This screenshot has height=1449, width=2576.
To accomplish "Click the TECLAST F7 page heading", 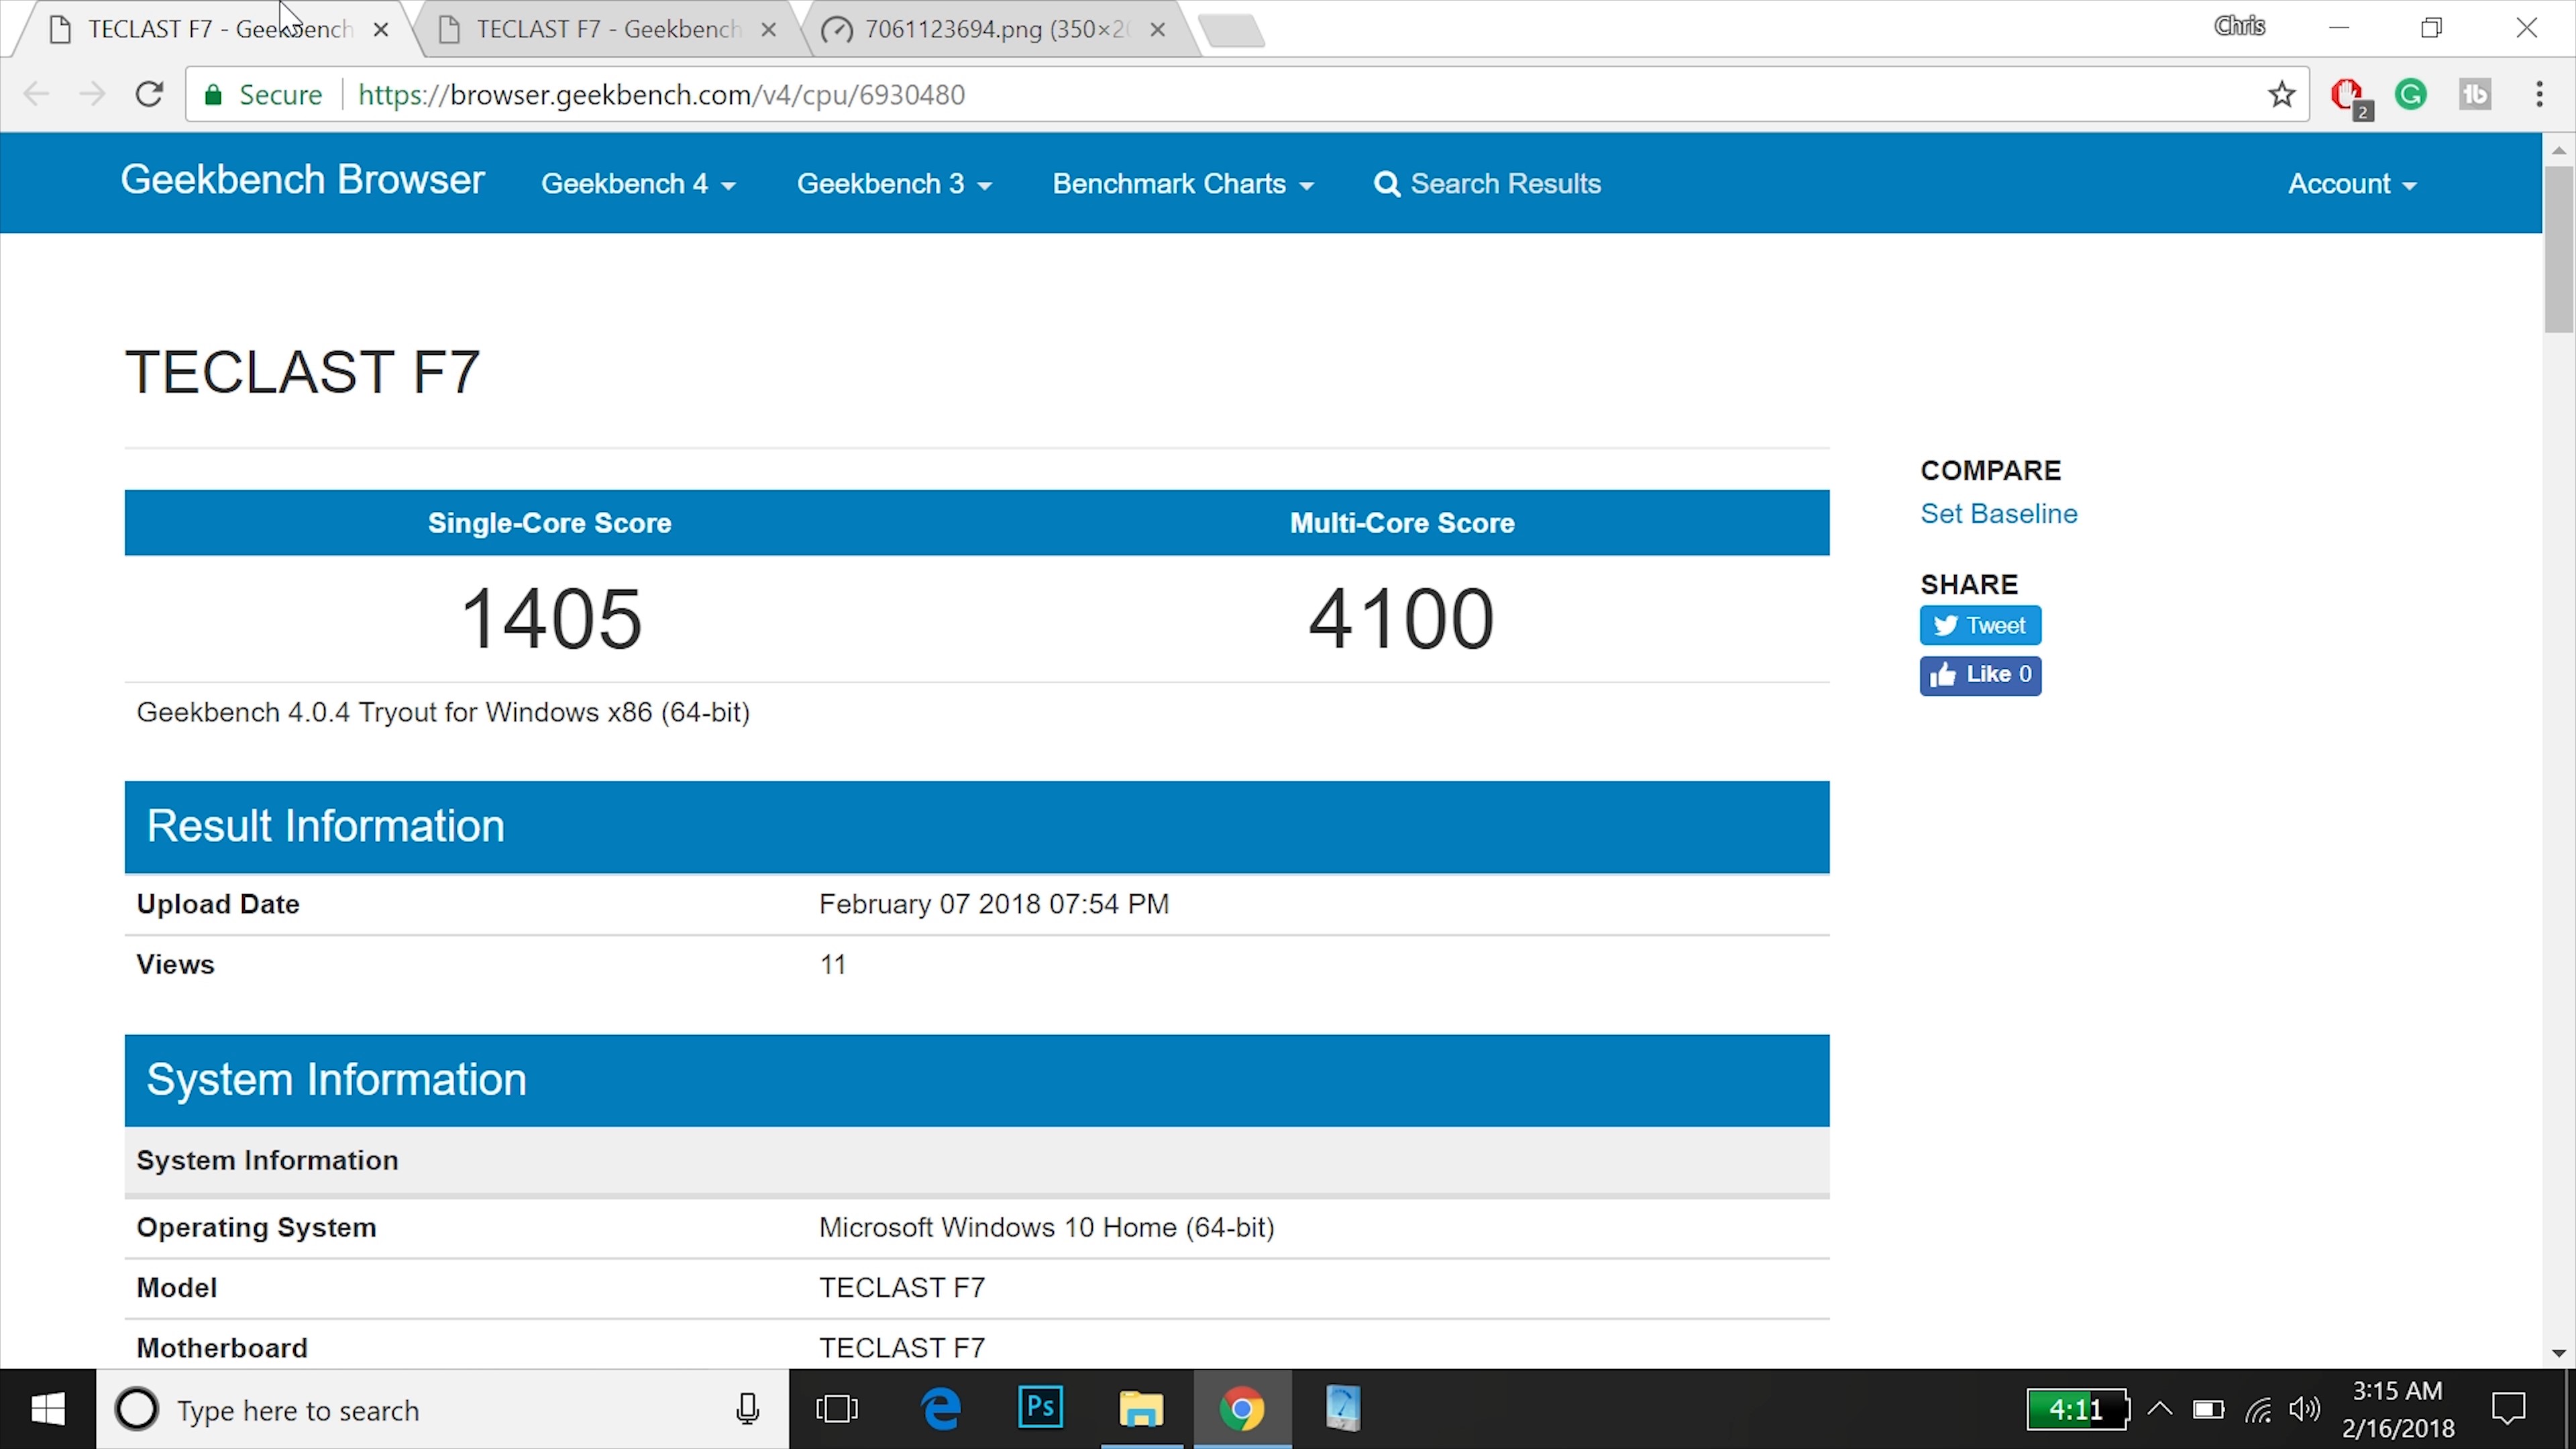I will (302, 372).
